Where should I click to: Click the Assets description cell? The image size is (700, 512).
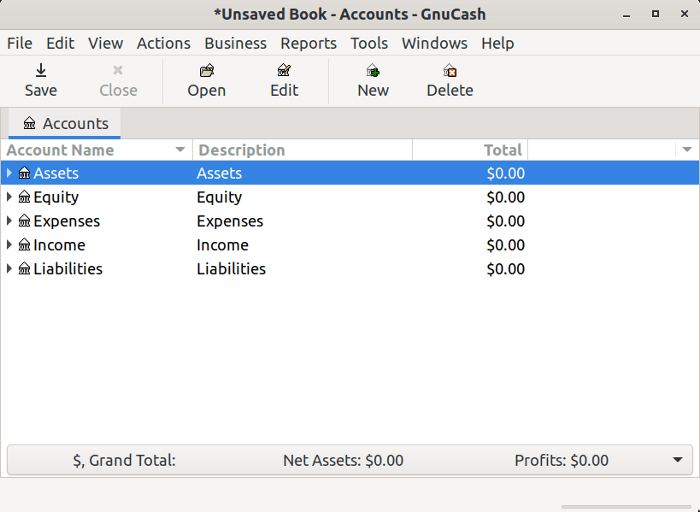point(219,173)
